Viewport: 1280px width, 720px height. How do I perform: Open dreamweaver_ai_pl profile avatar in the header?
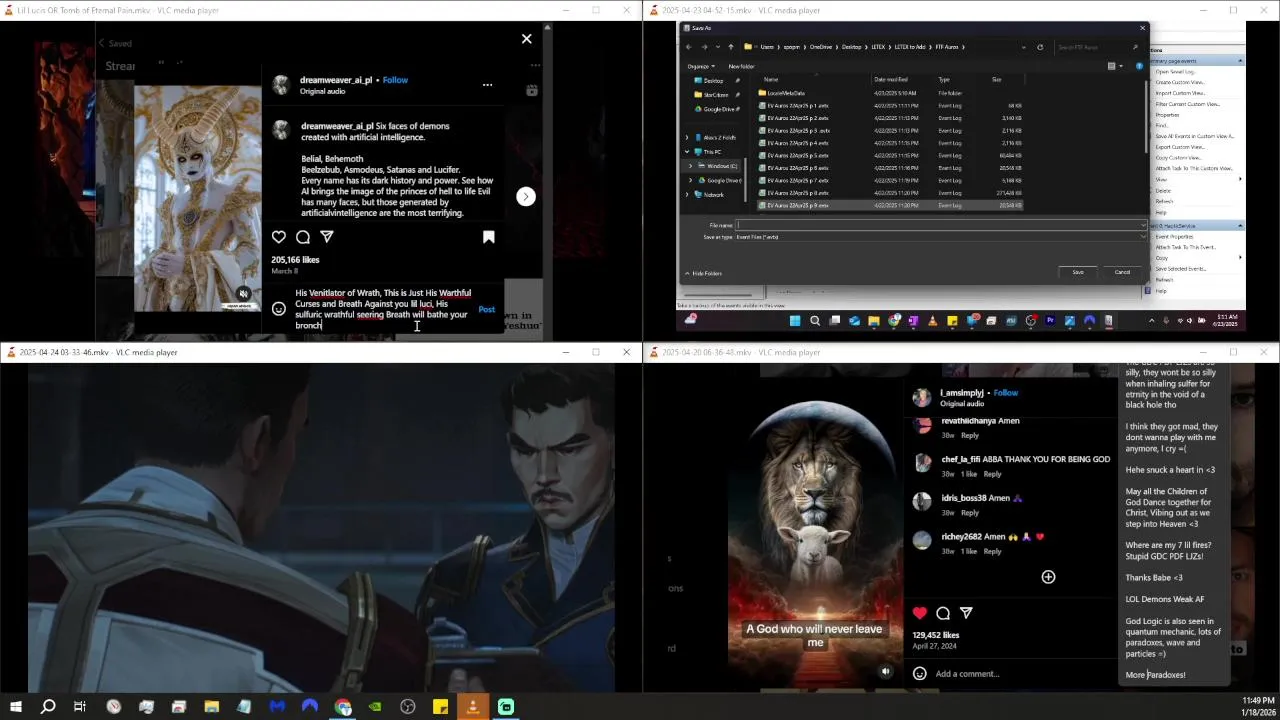click(x=282, y=85)
